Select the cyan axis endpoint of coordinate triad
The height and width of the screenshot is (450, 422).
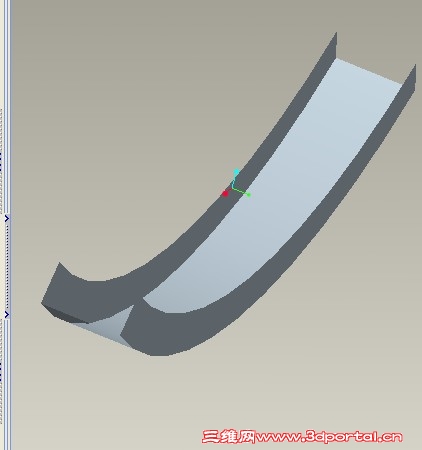click(x=236, y=172)
